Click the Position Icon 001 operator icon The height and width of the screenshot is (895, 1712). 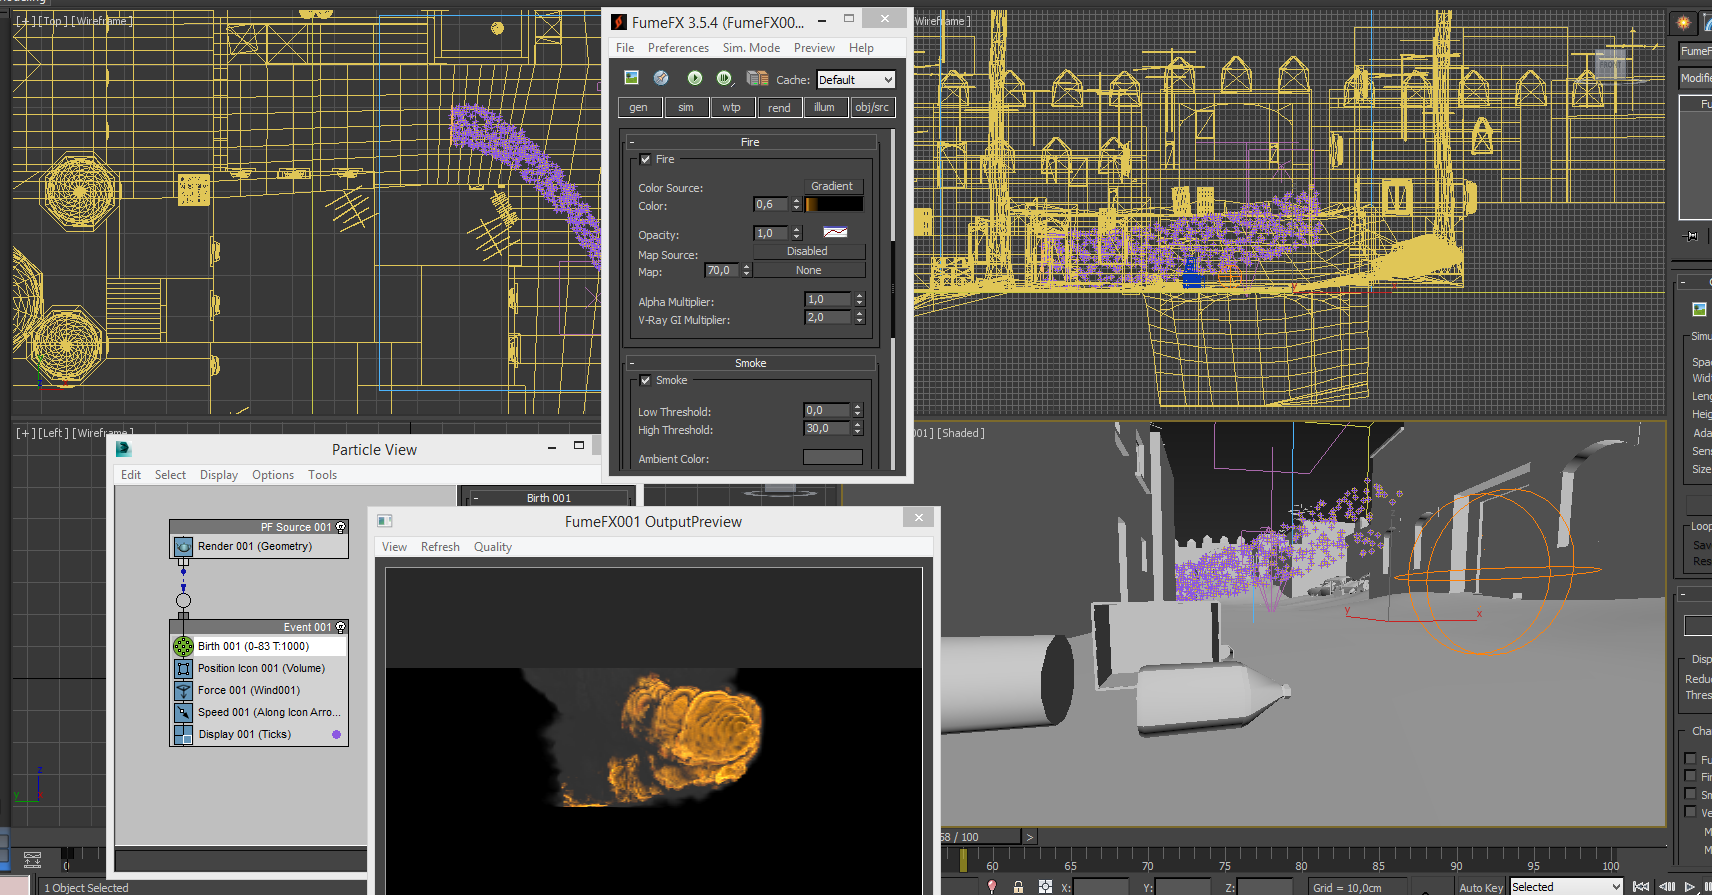[184, 669]
